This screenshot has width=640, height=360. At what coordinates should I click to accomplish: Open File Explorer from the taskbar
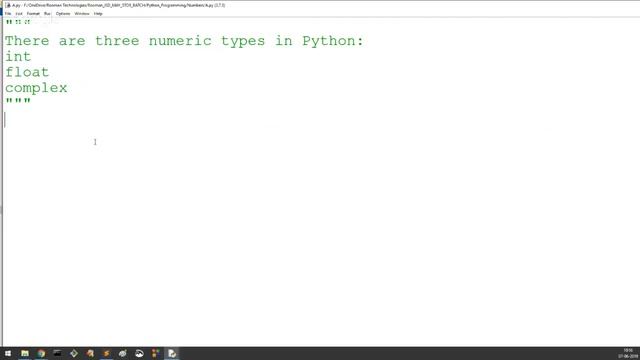[25, 353]
